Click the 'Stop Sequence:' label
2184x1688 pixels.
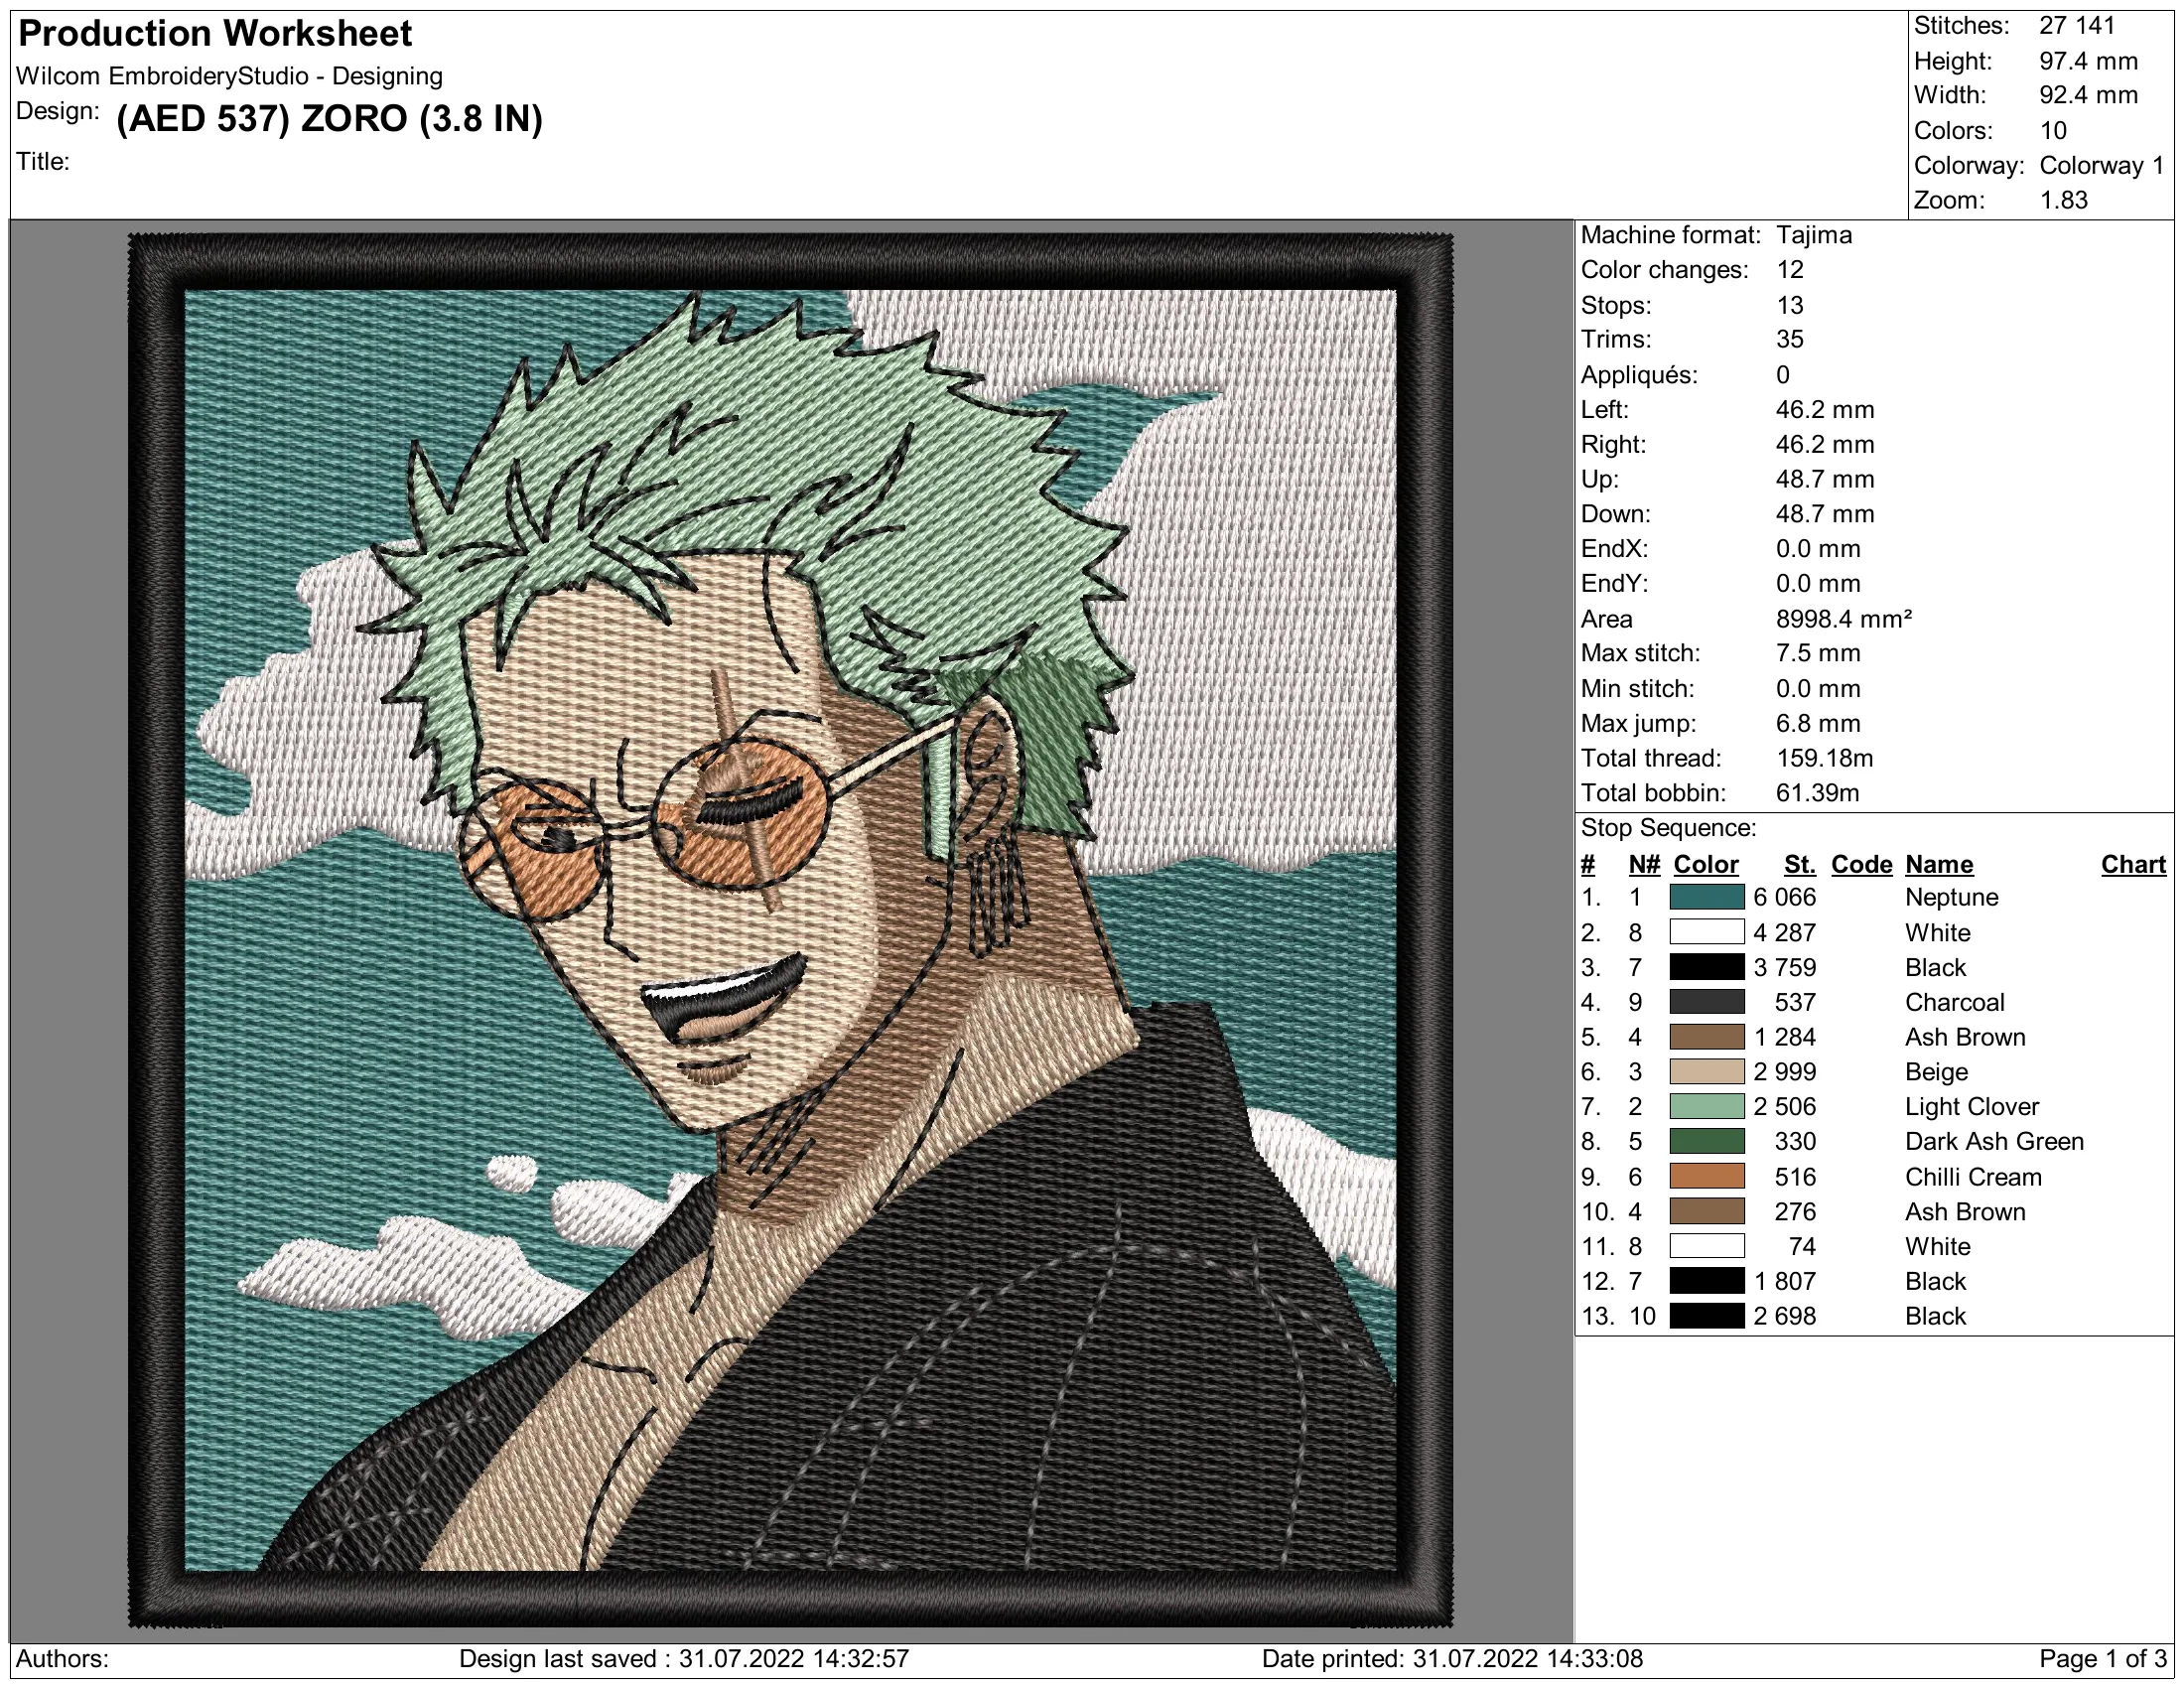[x=1668, y=829]
